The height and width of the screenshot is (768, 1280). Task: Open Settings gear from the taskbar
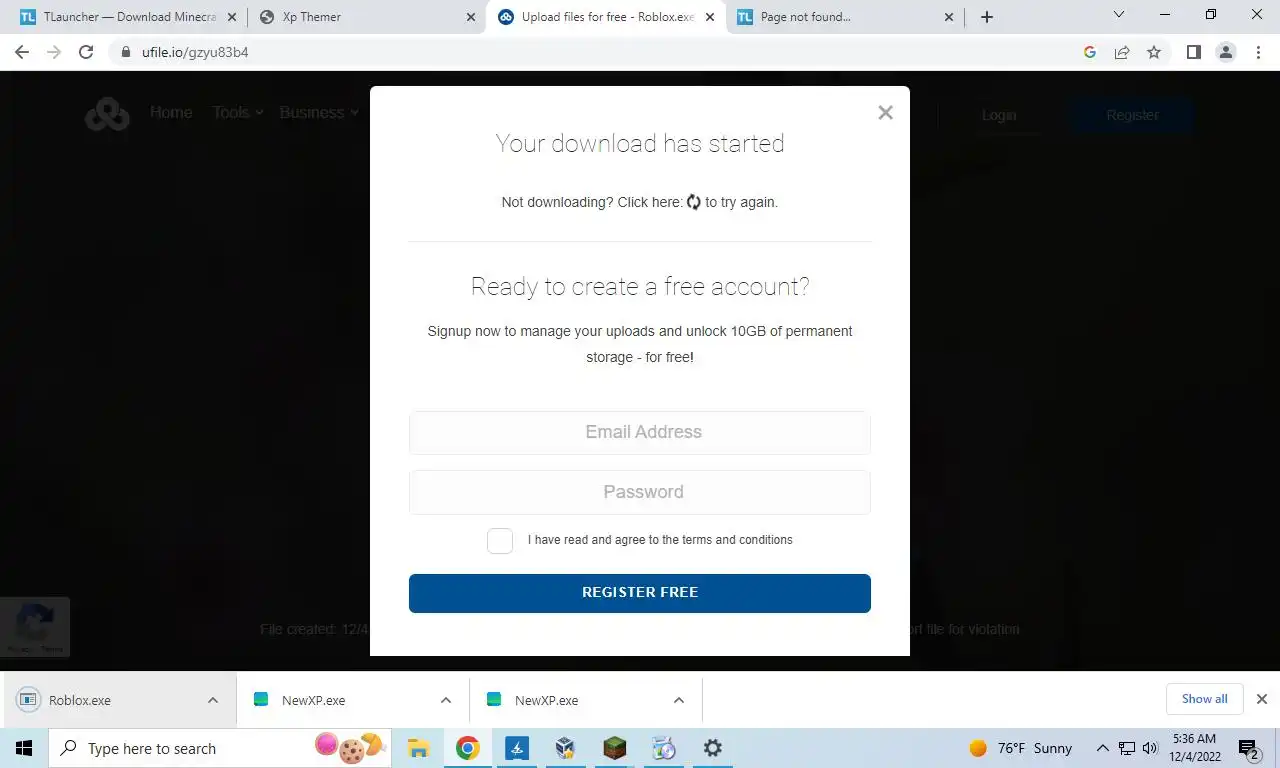(713, 748)
